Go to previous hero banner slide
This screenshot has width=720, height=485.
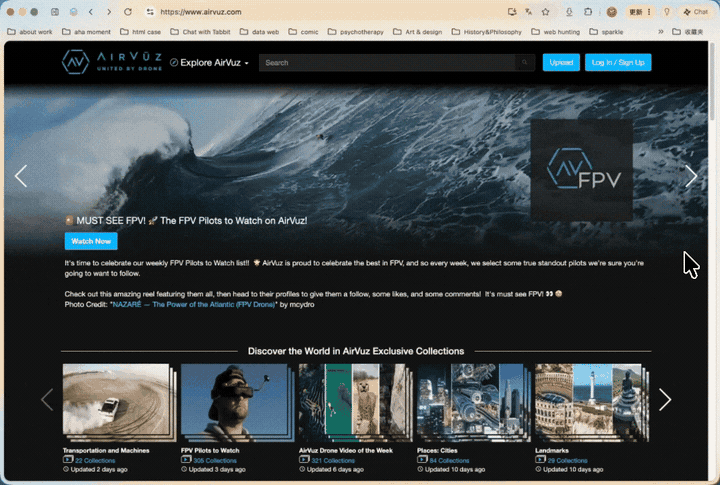(21, 176)
